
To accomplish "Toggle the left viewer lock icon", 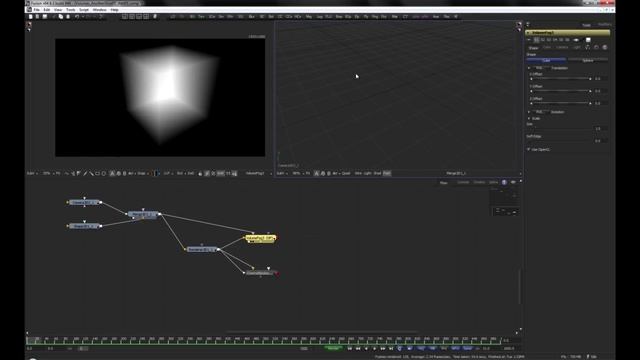I will click(200, 173).
